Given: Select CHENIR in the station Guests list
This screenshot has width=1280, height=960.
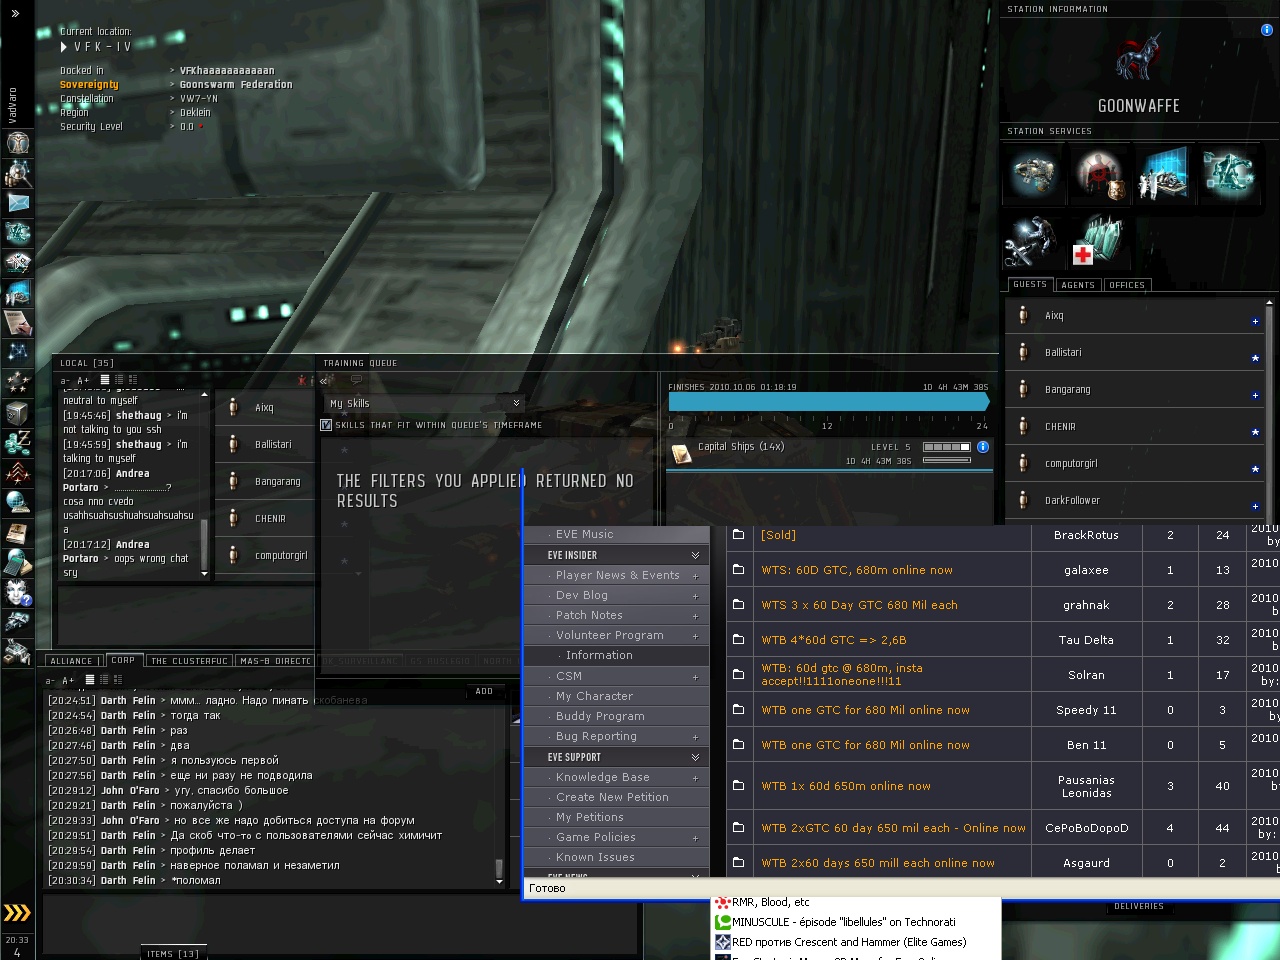Looking at the screenshot, I should pos(1132,427).
